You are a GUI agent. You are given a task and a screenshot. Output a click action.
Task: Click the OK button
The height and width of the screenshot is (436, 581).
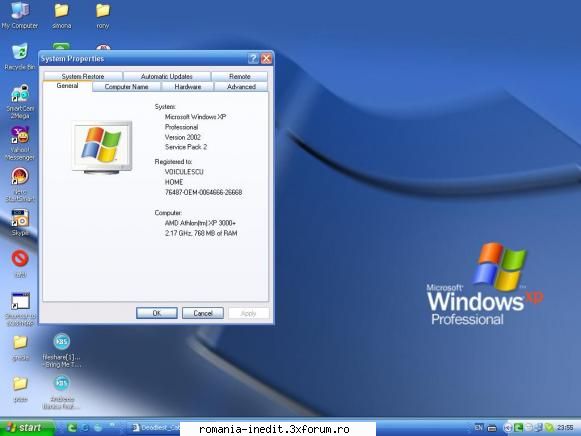coord(157,313)
